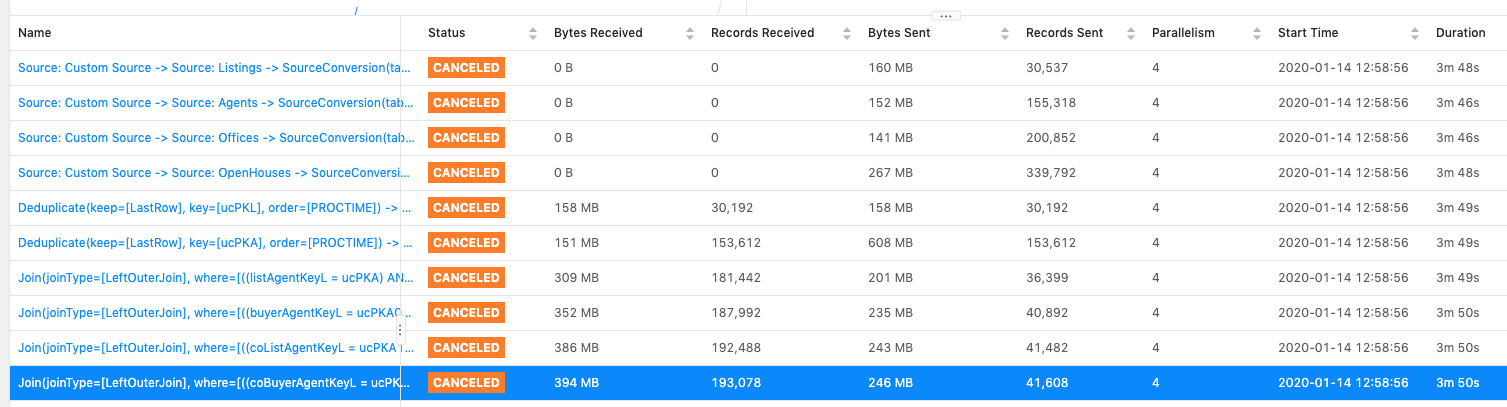Image resolution: width=1507 pixels, height=407 pixels.
Task: Click the three-dot panel handle at top
Action: click(945, 16)
